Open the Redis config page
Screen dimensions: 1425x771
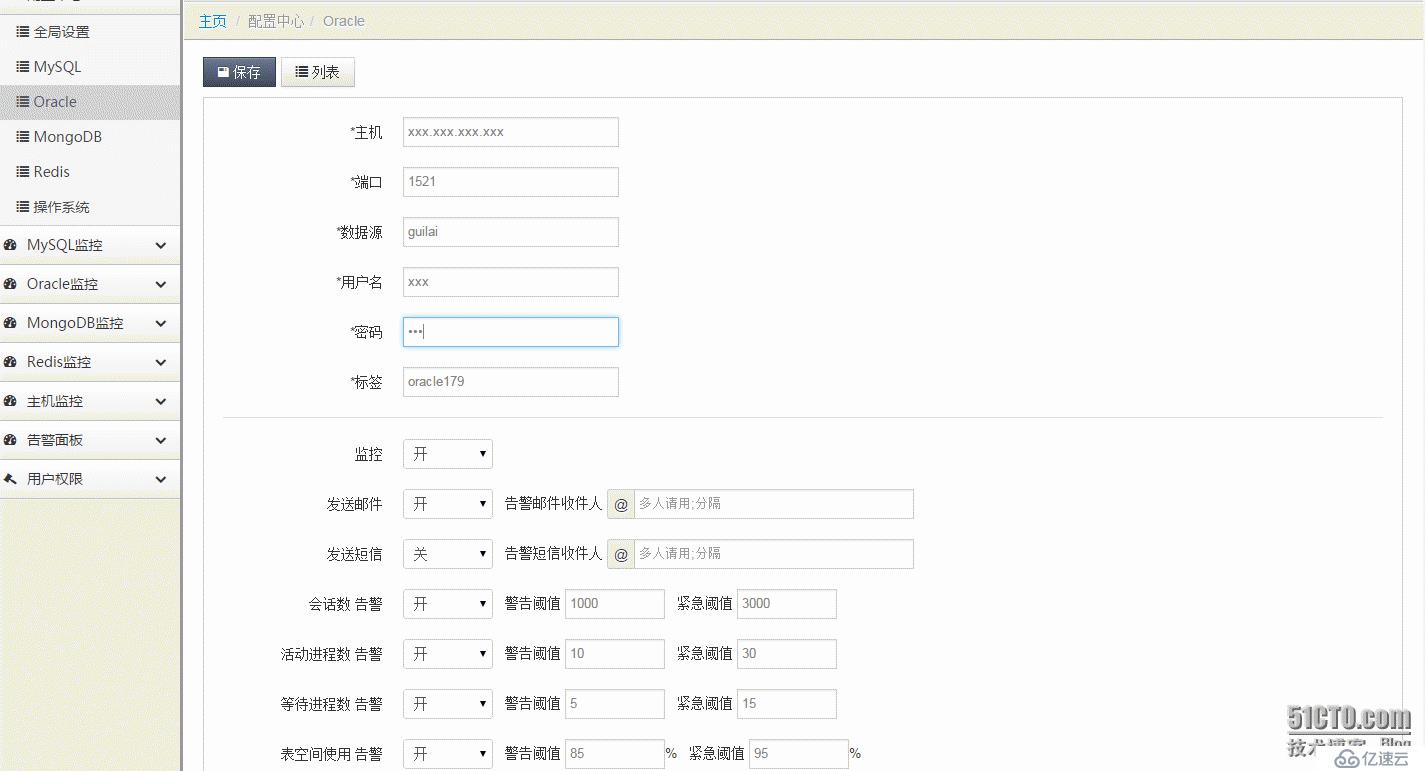[90, 172]
